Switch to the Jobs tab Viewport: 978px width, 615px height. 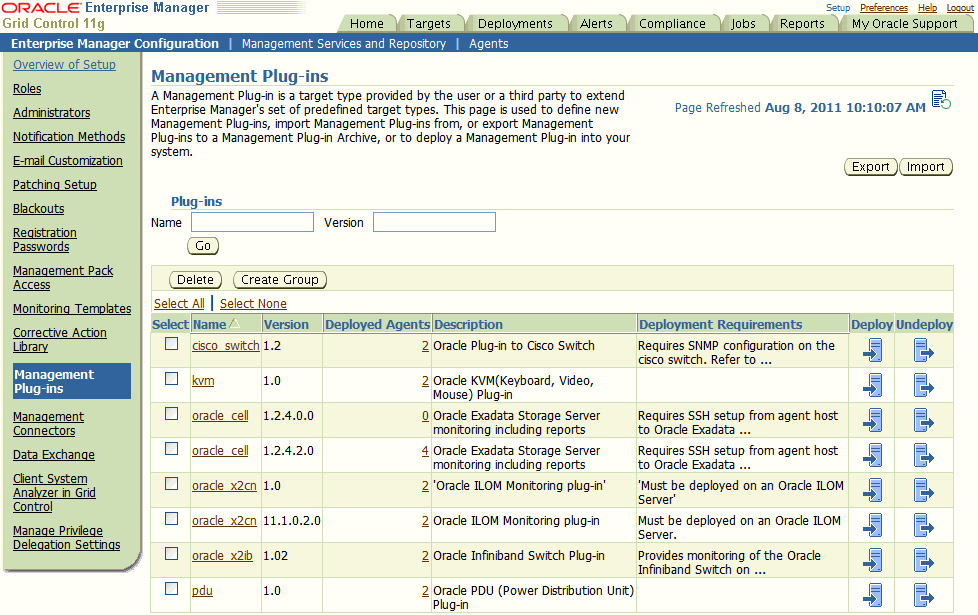(743, 24)
